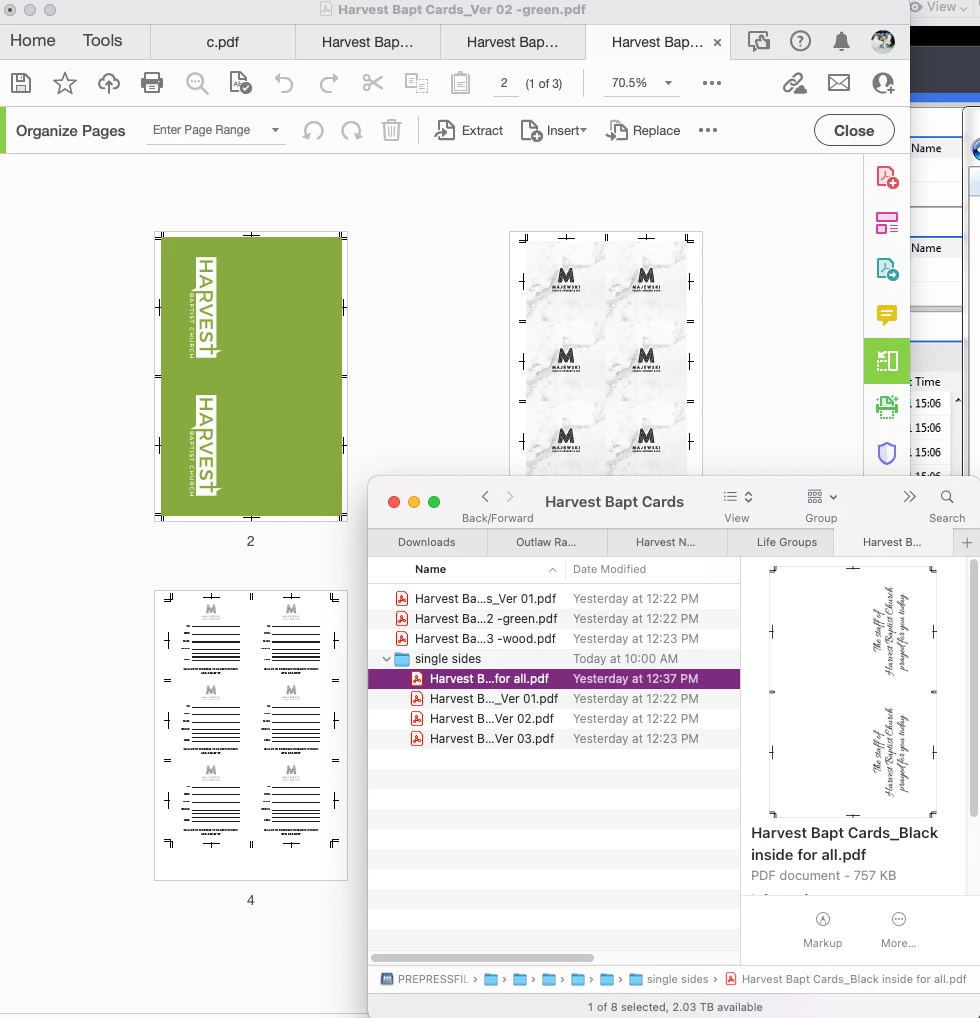Select Harvest B...Ver 03.pdf in single sides

[554, 739]
